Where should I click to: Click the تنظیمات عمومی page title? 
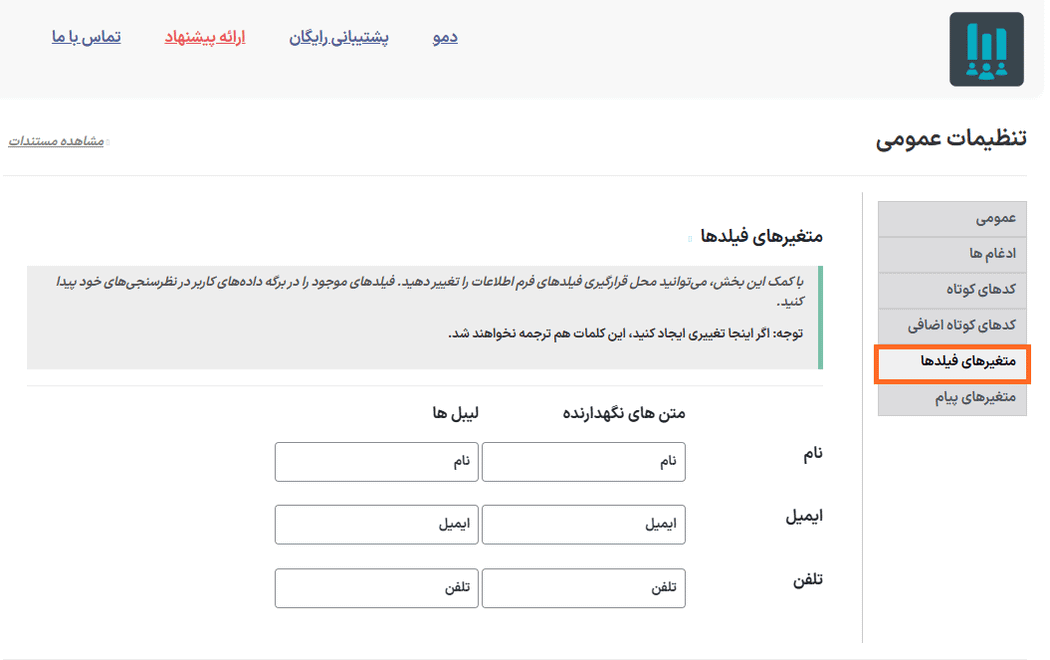(951, 139)
